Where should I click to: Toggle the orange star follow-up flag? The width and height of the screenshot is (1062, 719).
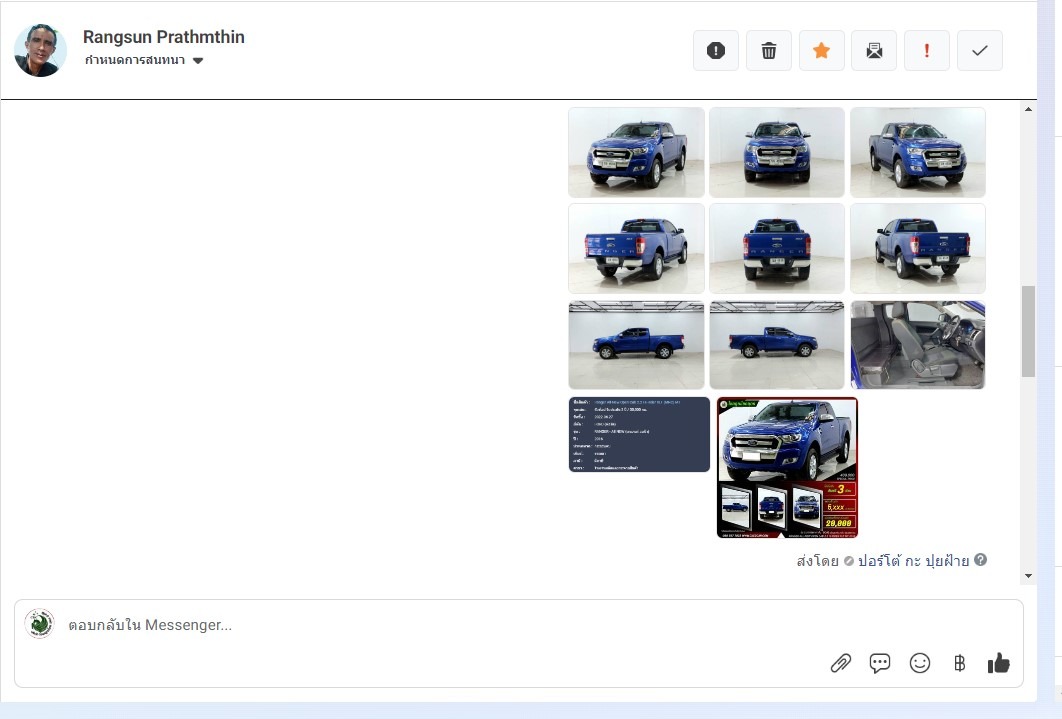(821, 51)
